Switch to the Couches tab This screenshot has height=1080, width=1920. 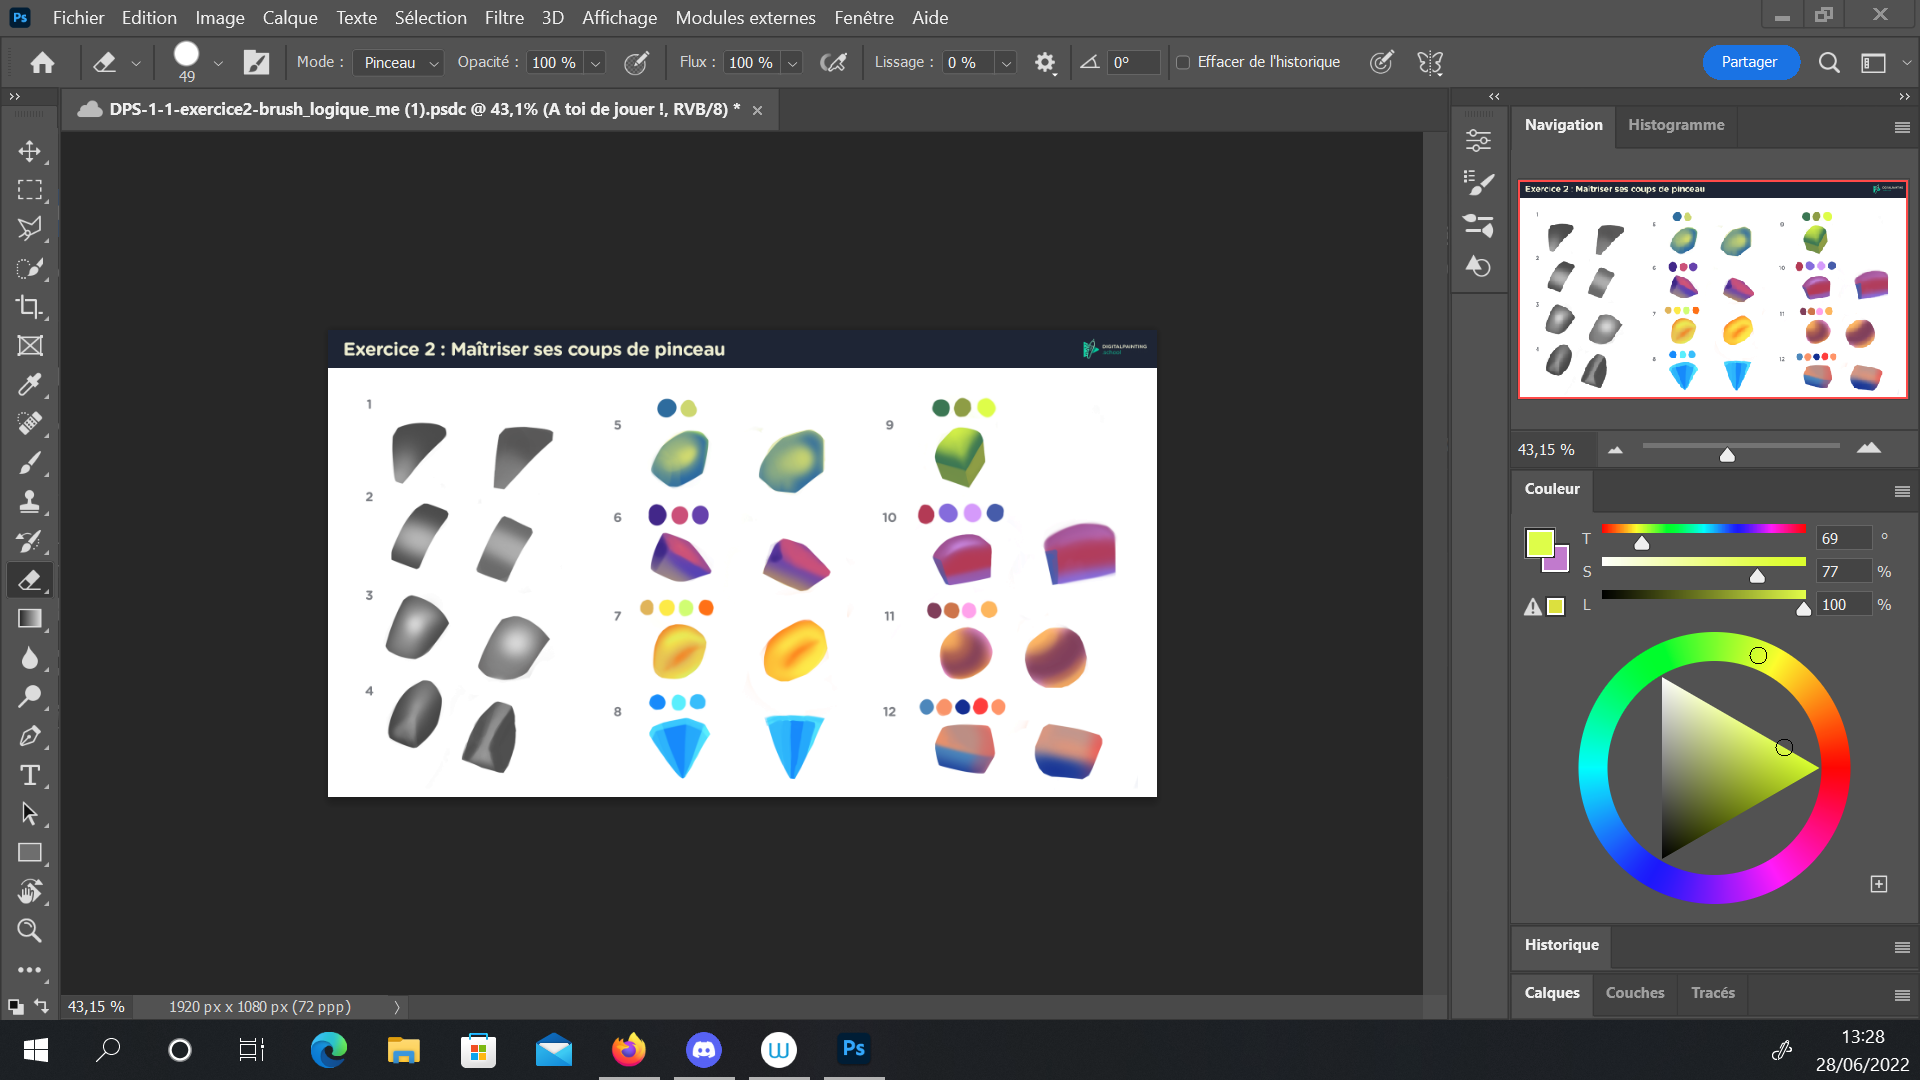(x=1635, y=993)
